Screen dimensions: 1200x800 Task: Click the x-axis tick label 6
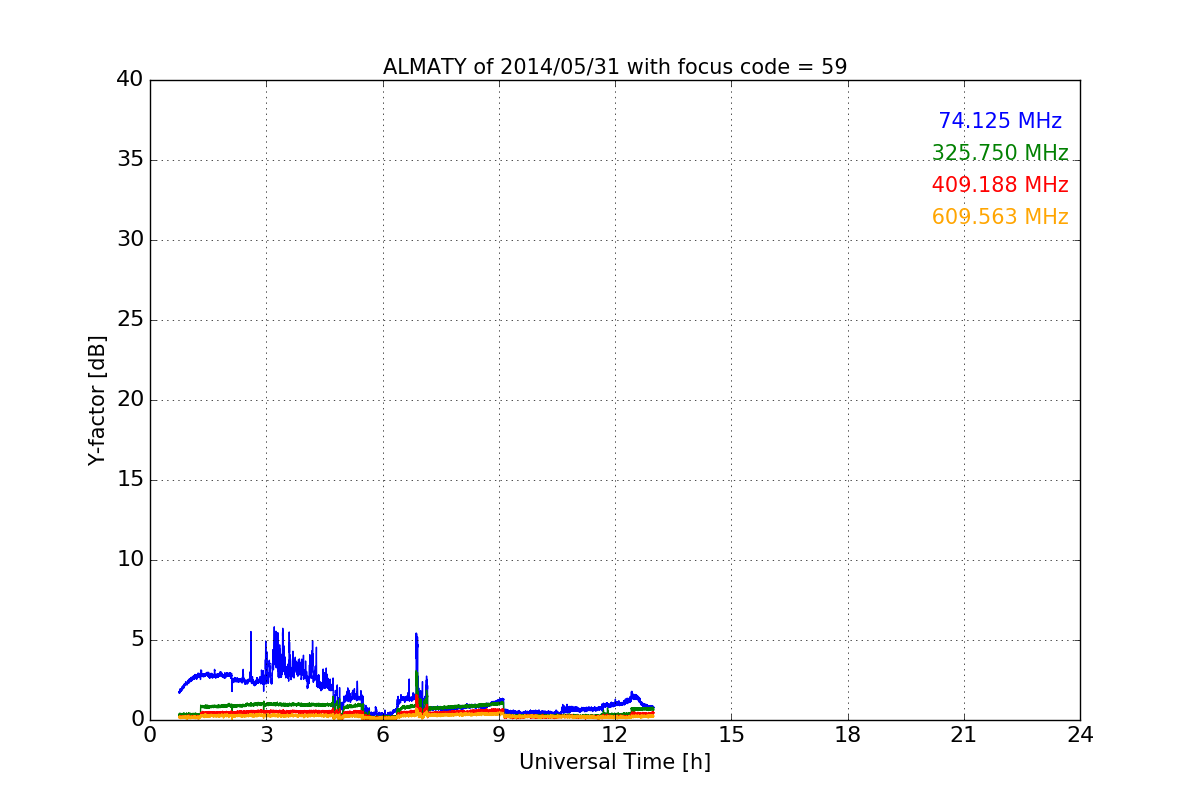point(383,735)
